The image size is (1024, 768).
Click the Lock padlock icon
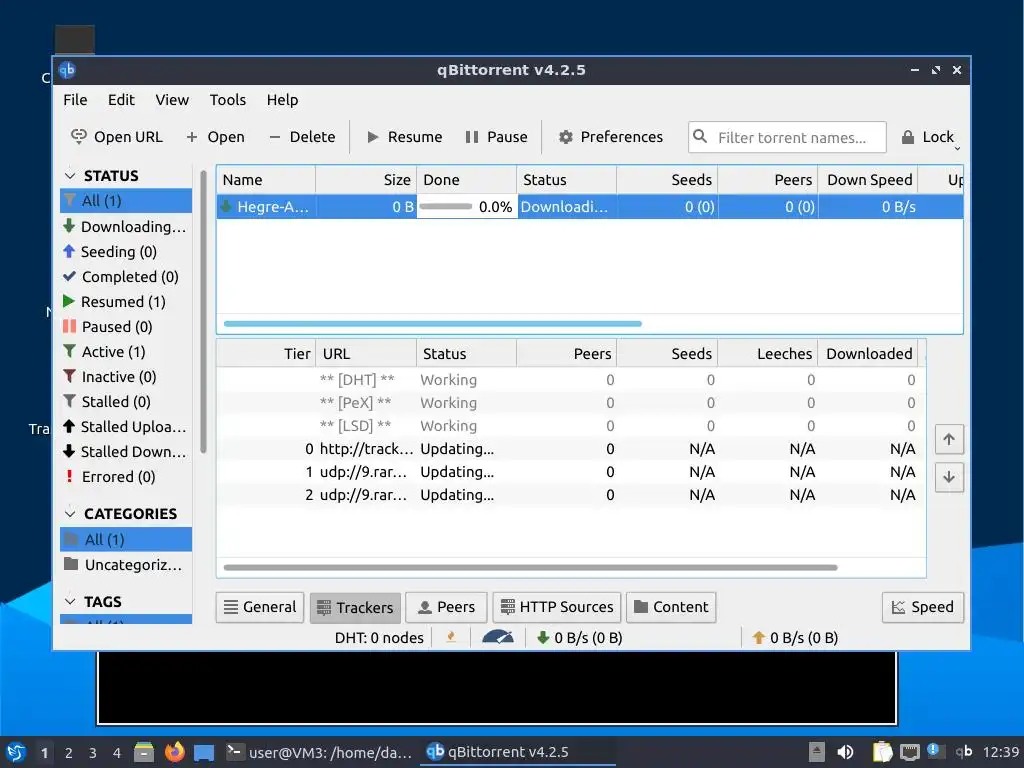908,137
